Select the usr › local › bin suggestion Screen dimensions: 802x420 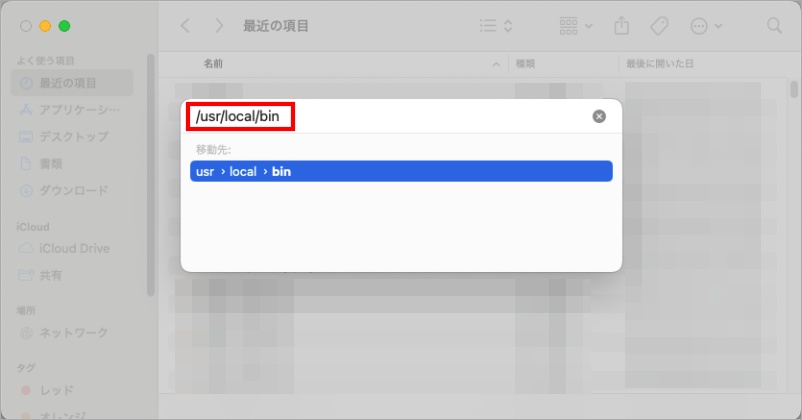[400, 172]
